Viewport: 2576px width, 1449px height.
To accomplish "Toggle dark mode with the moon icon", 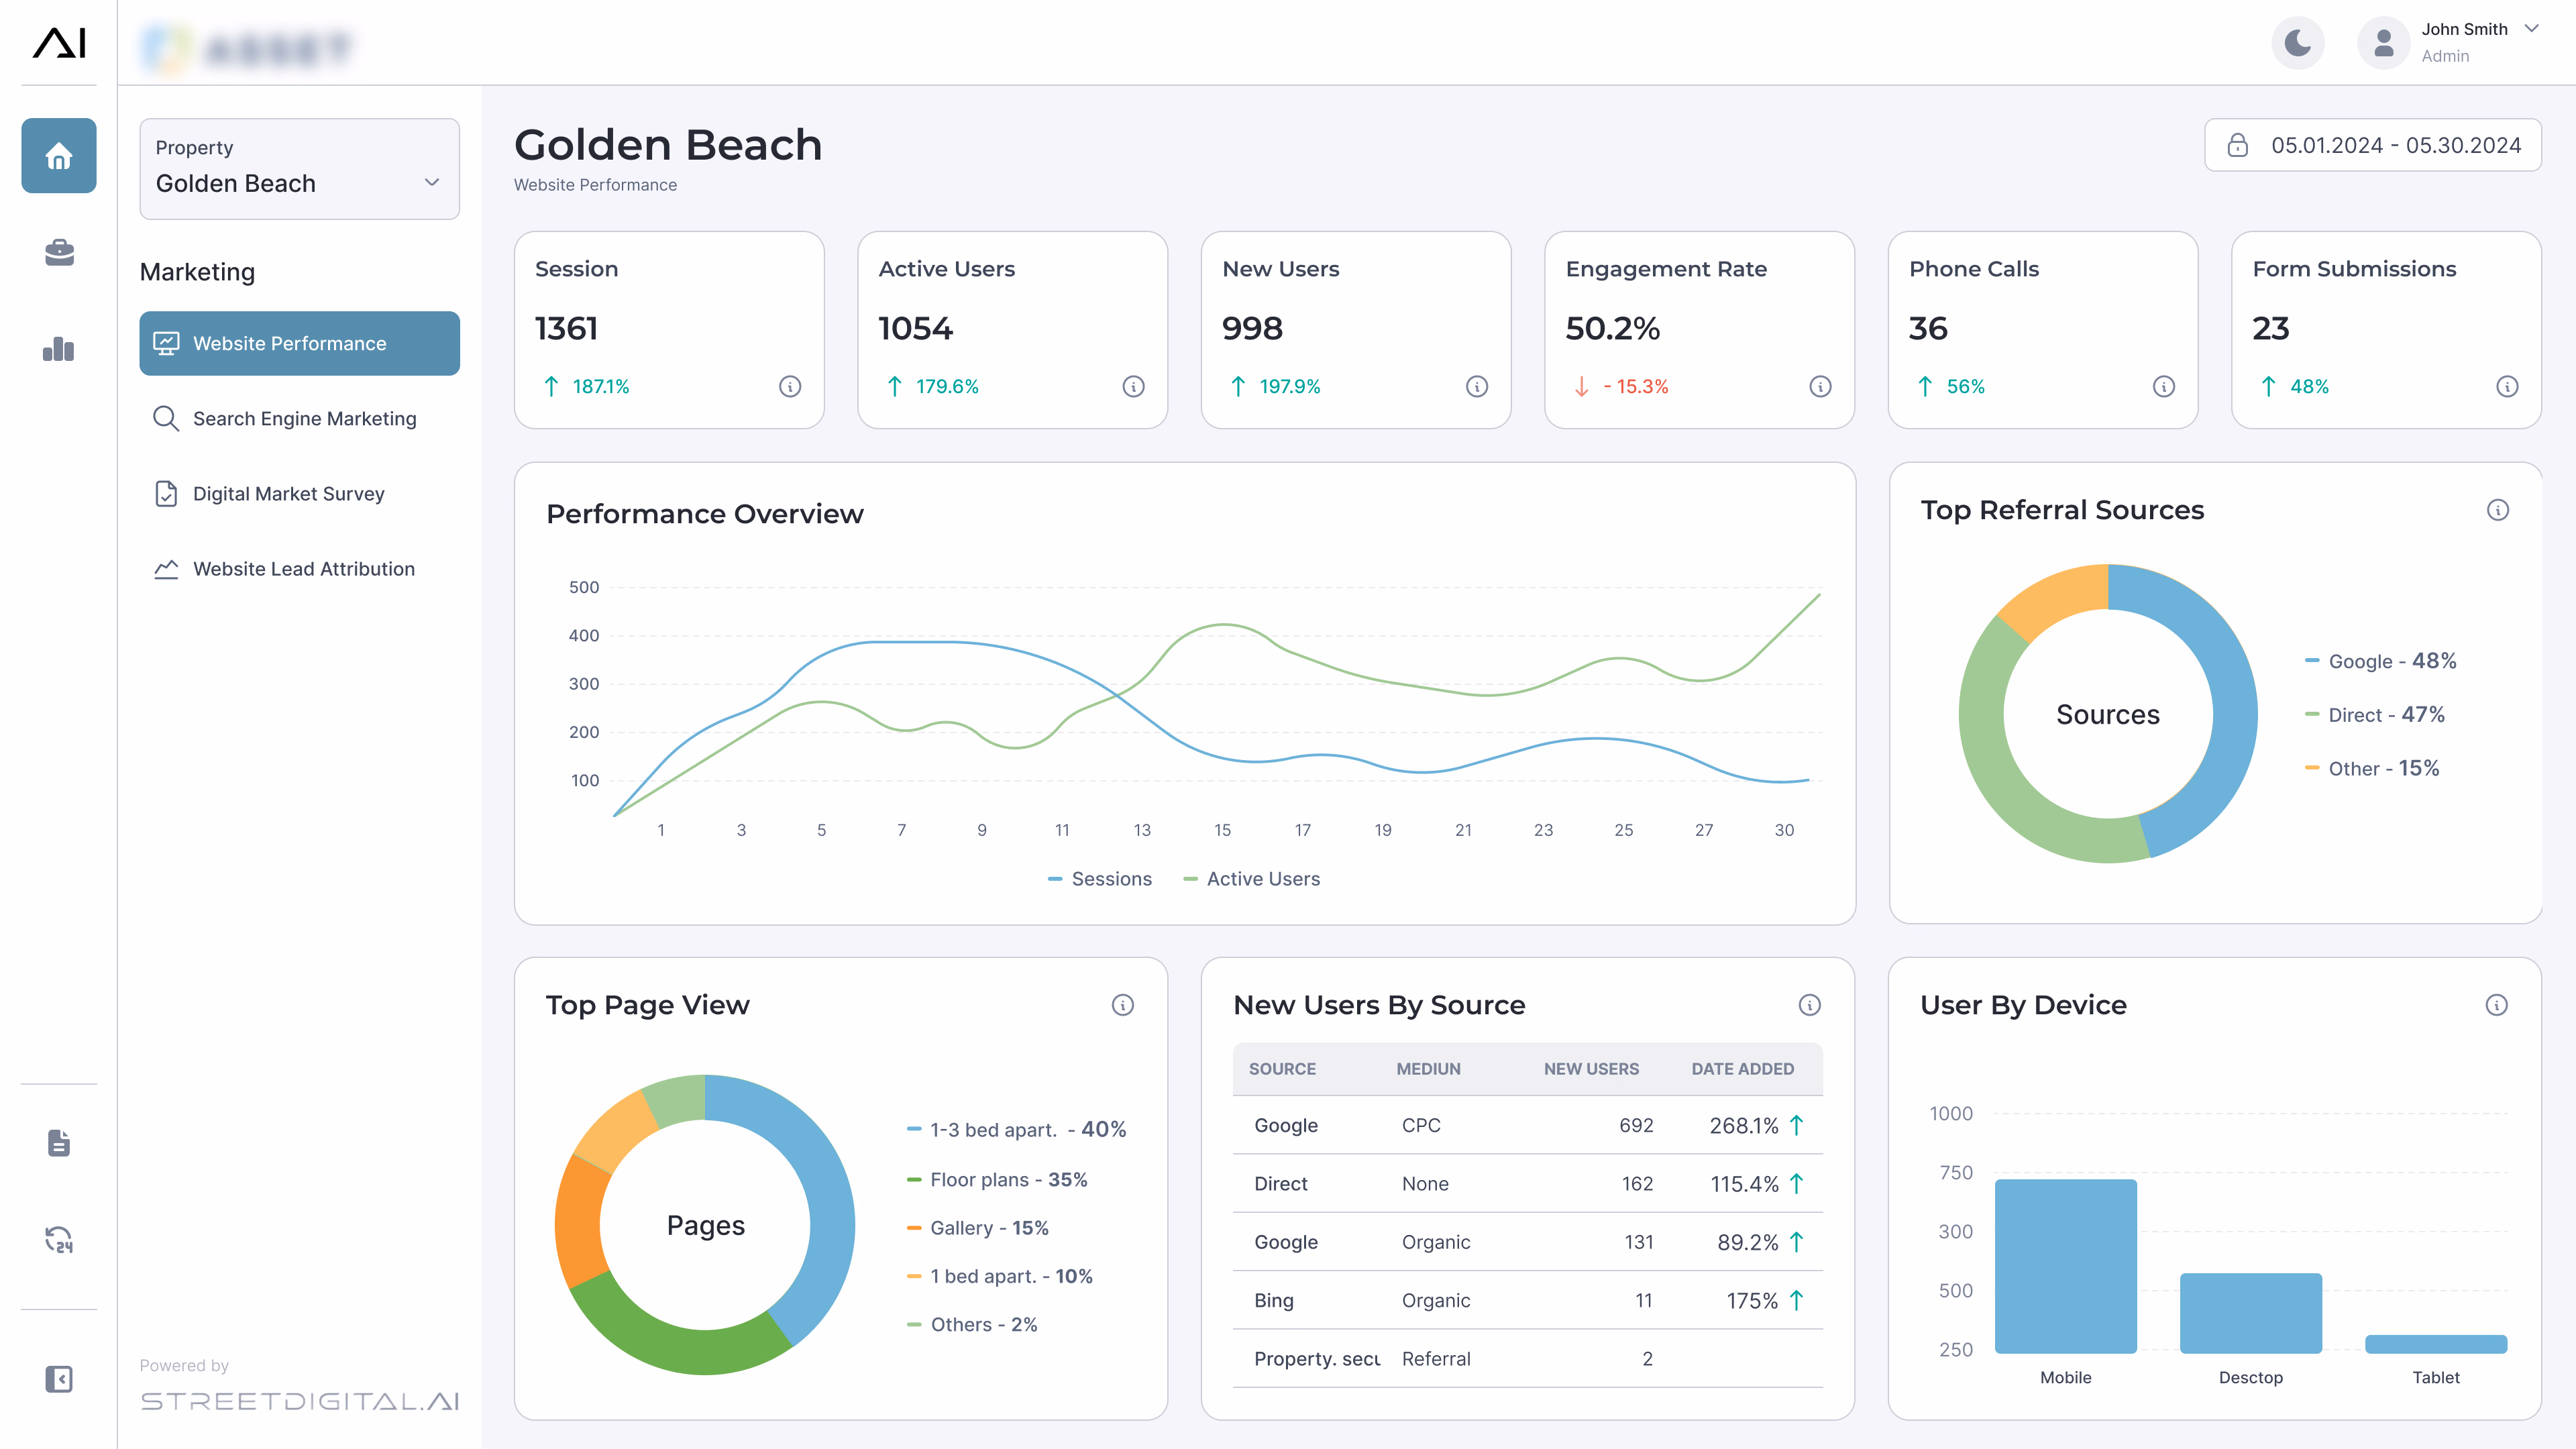I will [2298, 43].
